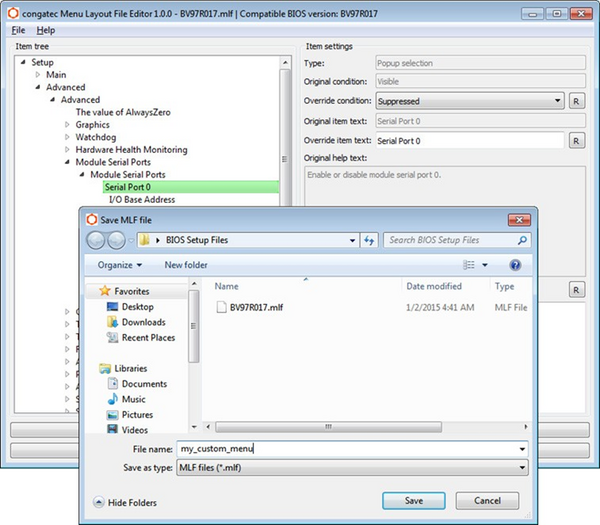This screenshot has width=600, height=525.
Task: Select I/O Base Address tree item
Action: tap(142, 199)
